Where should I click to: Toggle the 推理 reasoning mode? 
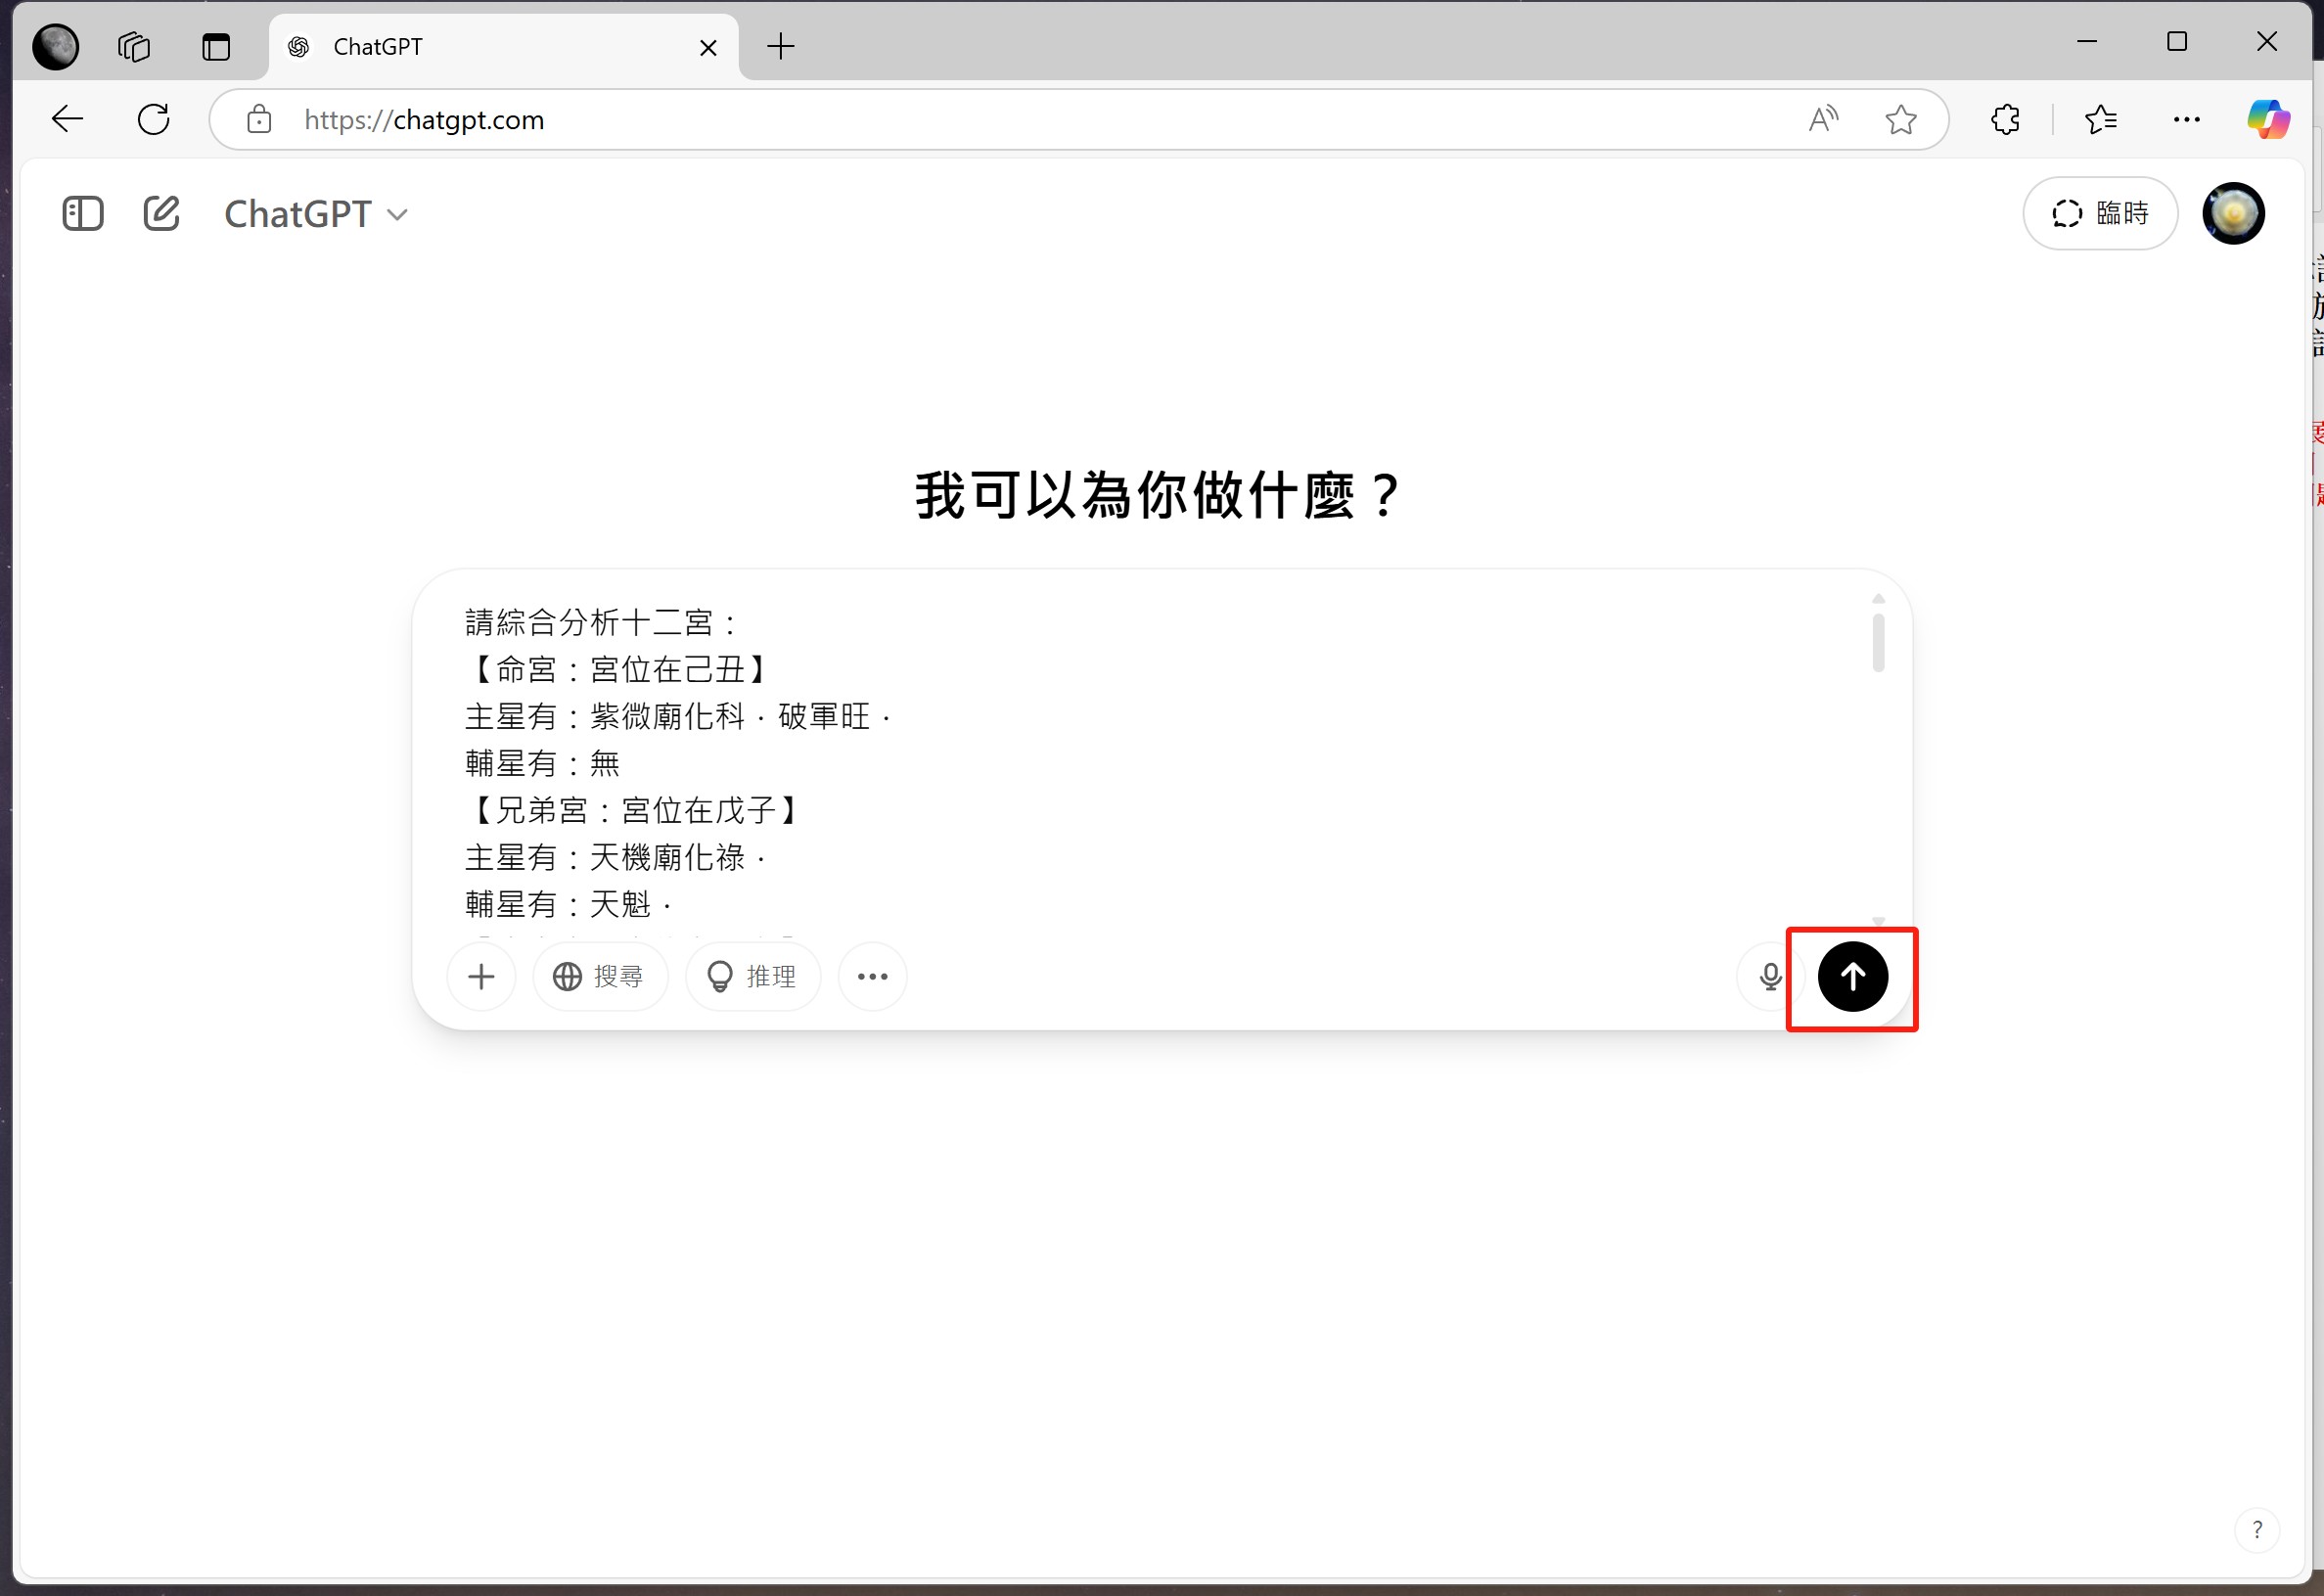[752, 976]
